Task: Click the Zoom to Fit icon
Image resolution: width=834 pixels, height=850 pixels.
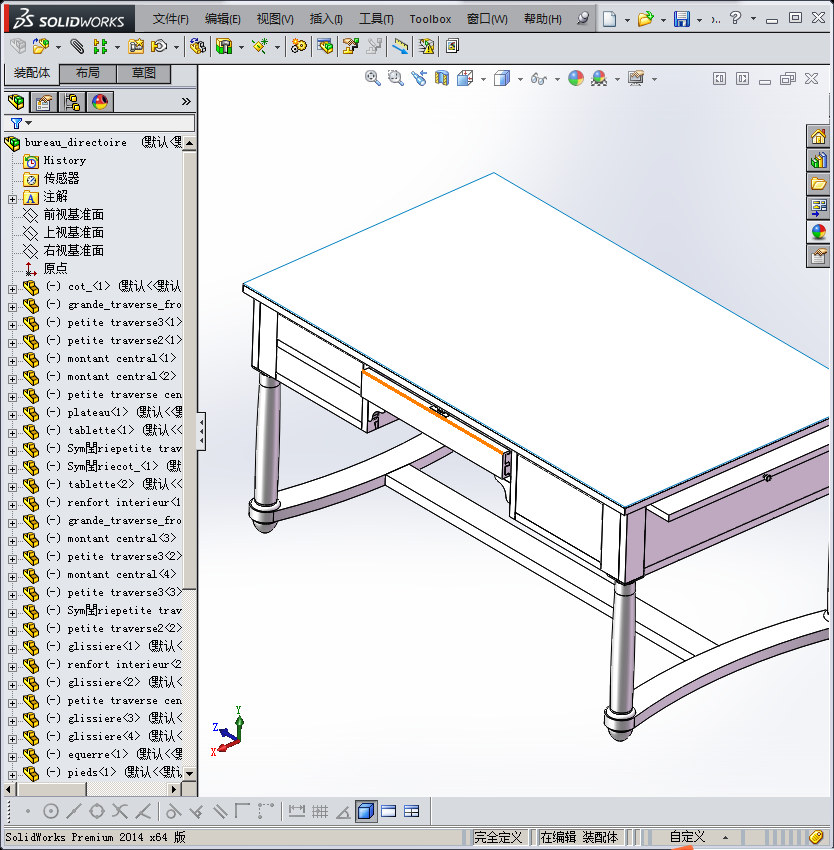Action: 373,79
